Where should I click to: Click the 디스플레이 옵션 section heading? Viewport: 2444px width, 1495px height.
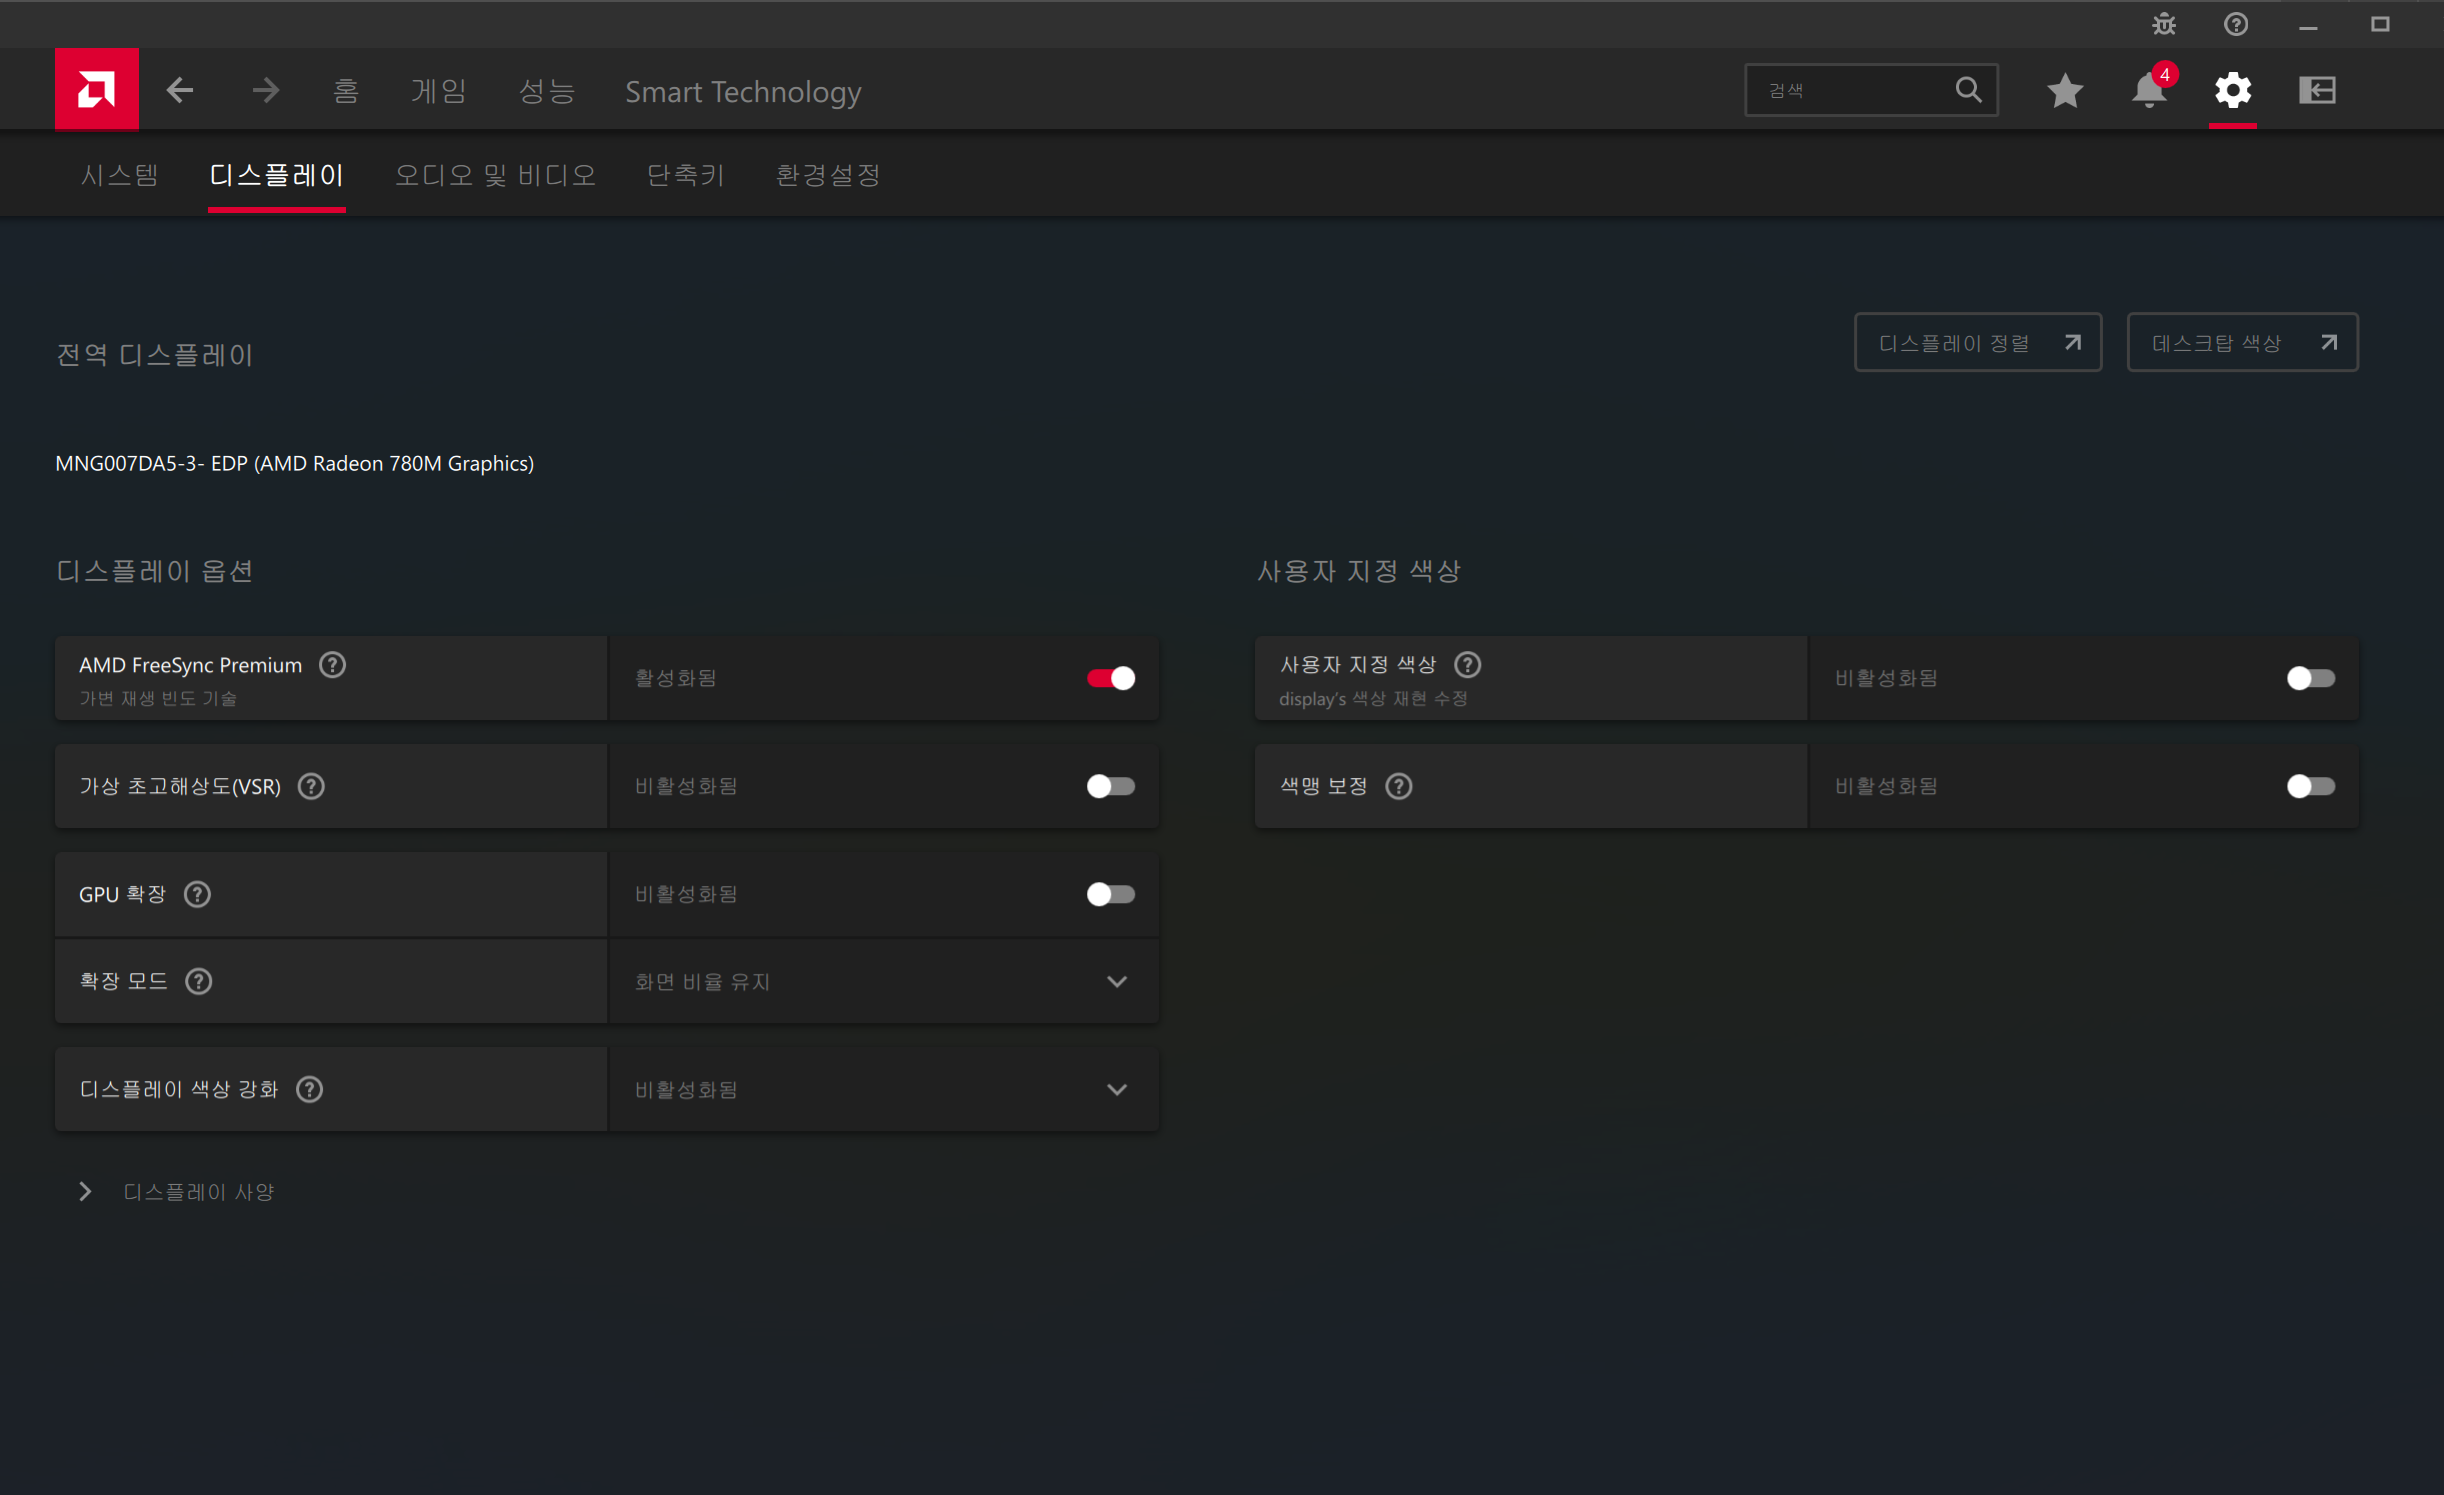pos(155,571)
